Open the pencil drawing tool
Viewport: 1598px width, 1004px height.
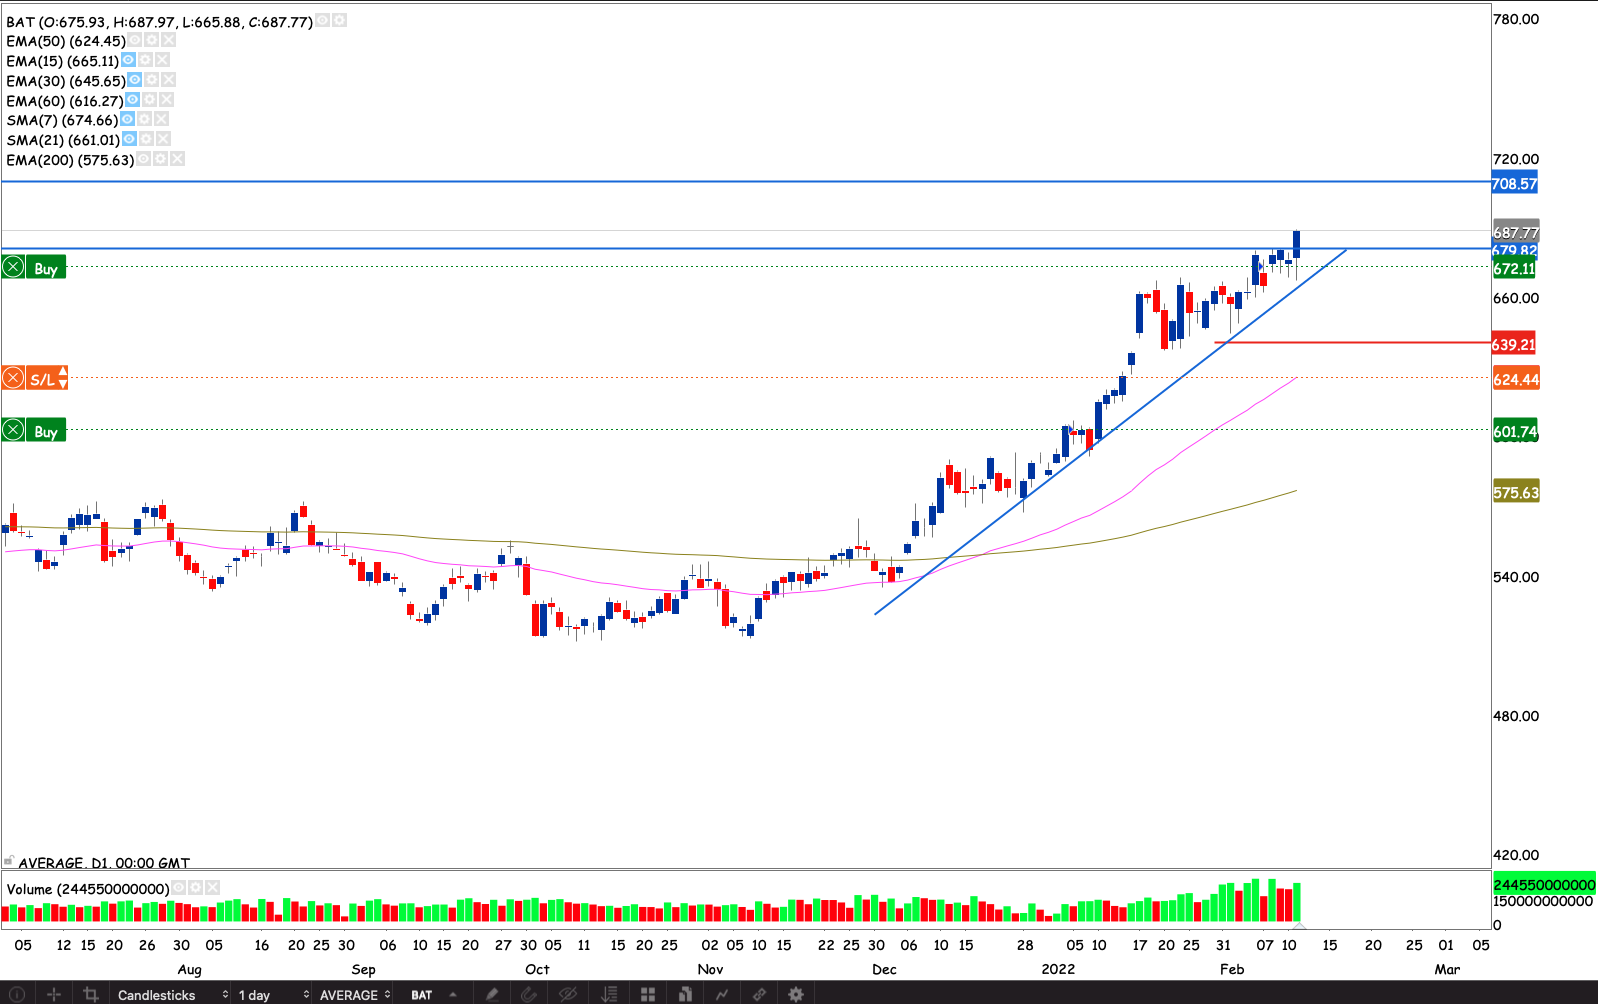click(x=492, y=994)
